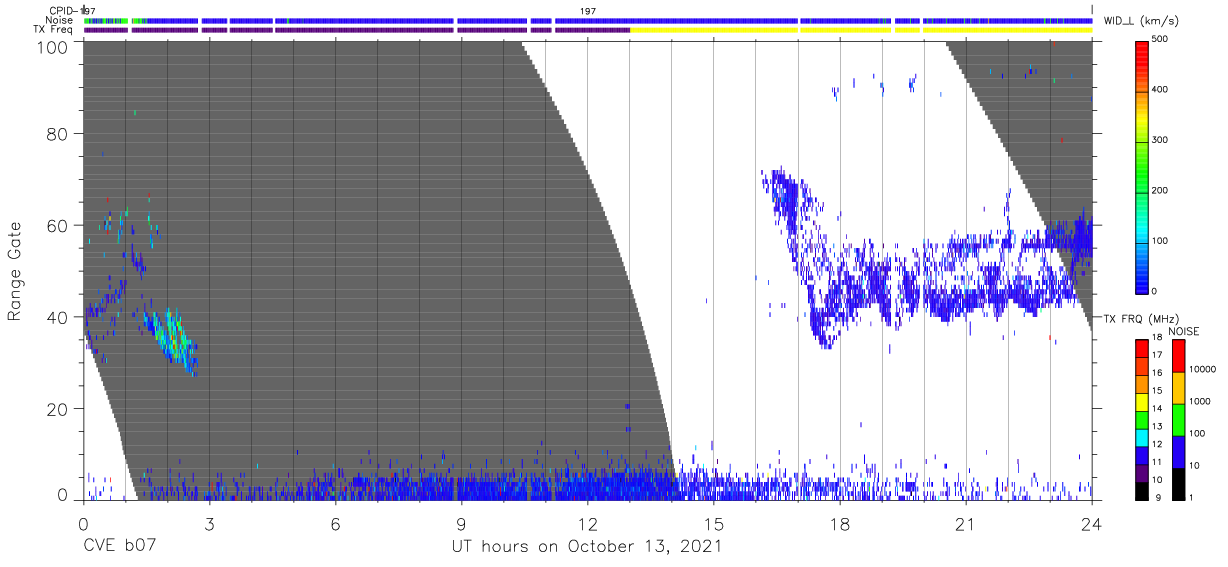
Task: Click the 200 tick on the WID colorbar
Action: click(x=1160, y=190)
